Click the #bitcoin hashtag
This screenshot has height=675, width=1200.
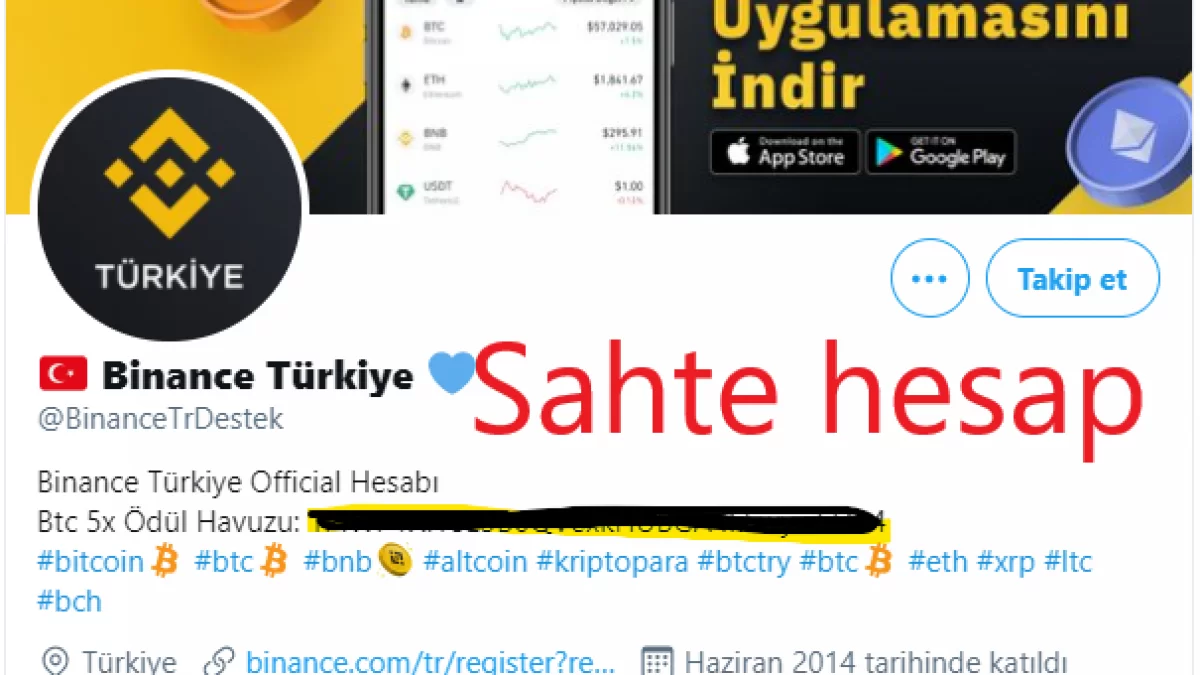coord(91,562)
